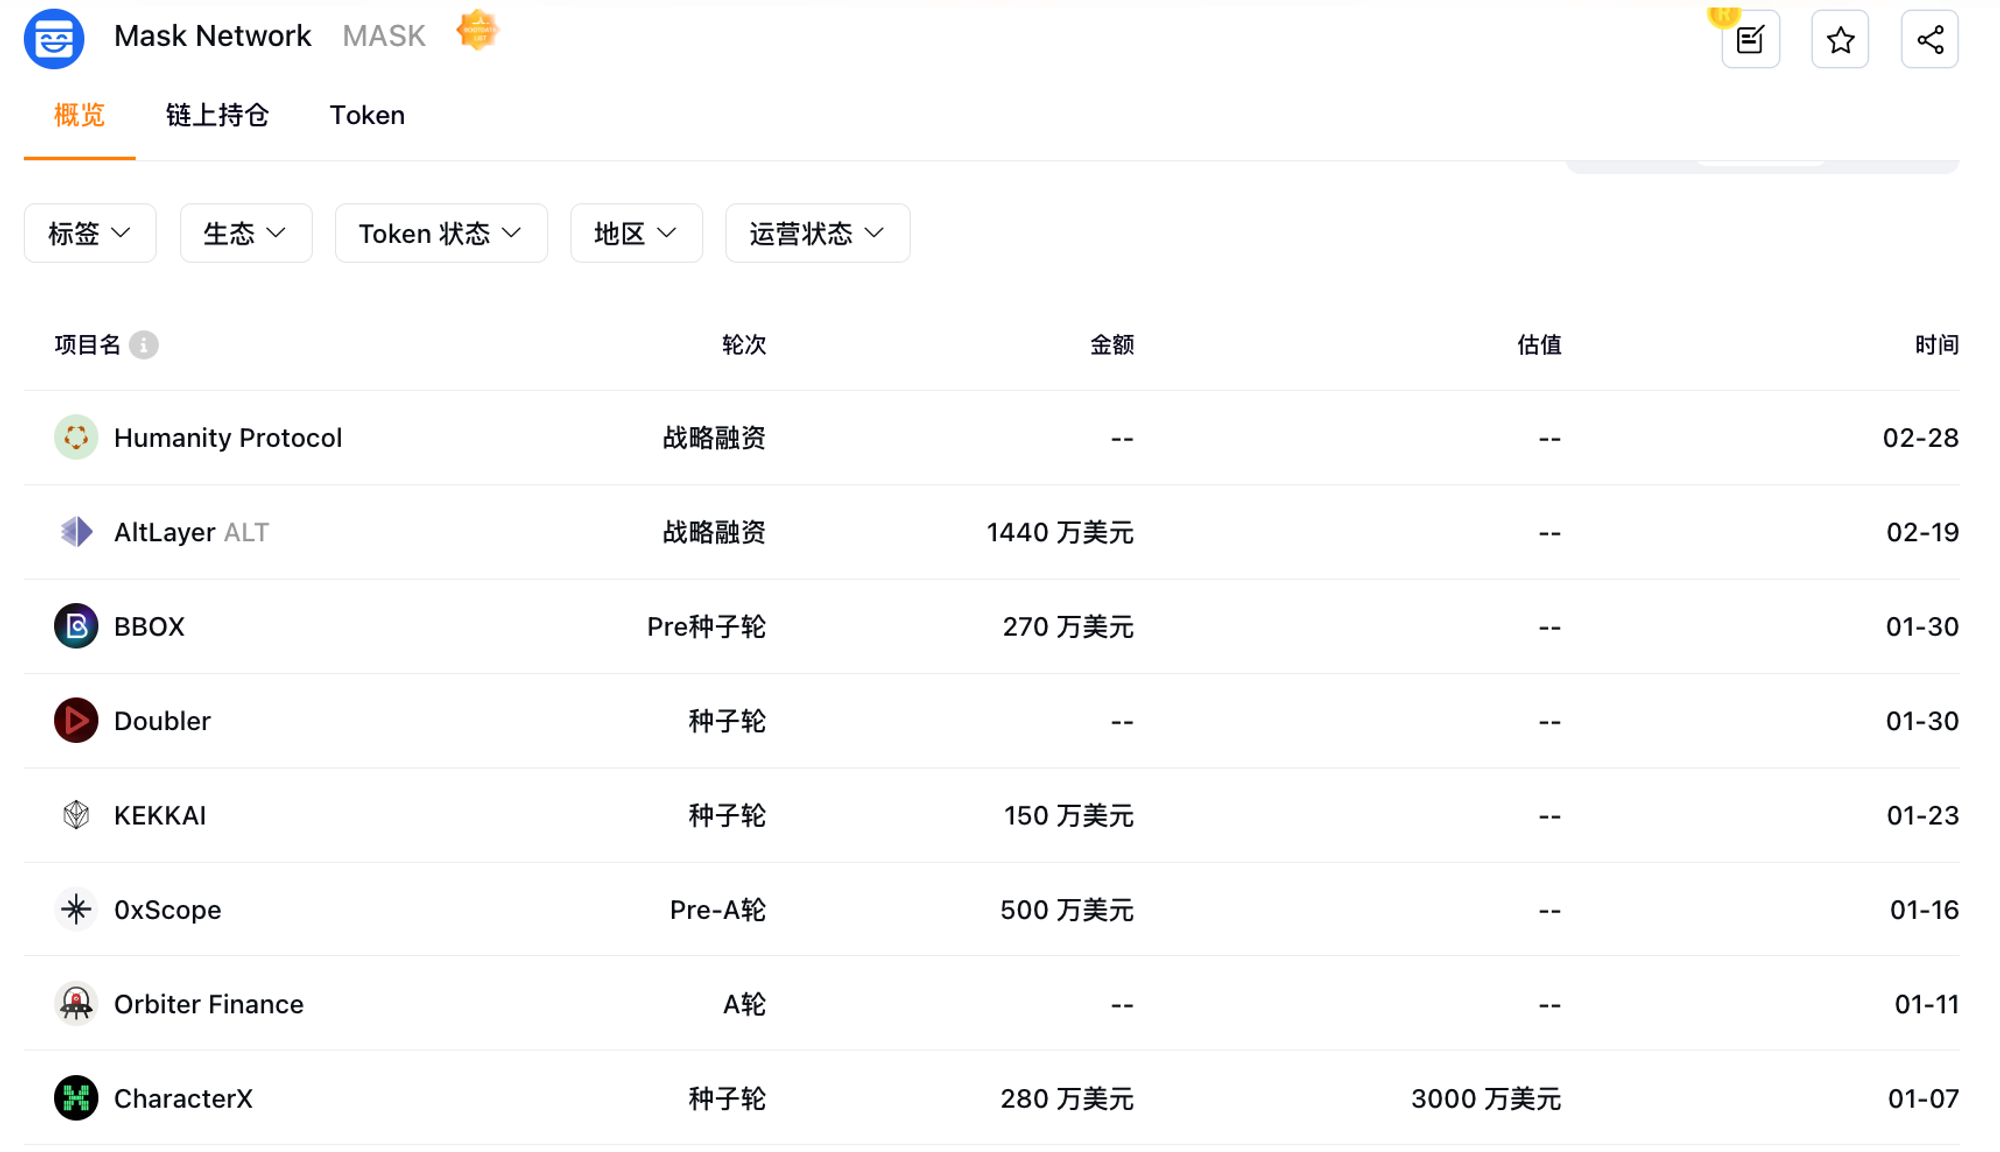
Task: Click the 01-07 date cell
Action: 1923,1098
